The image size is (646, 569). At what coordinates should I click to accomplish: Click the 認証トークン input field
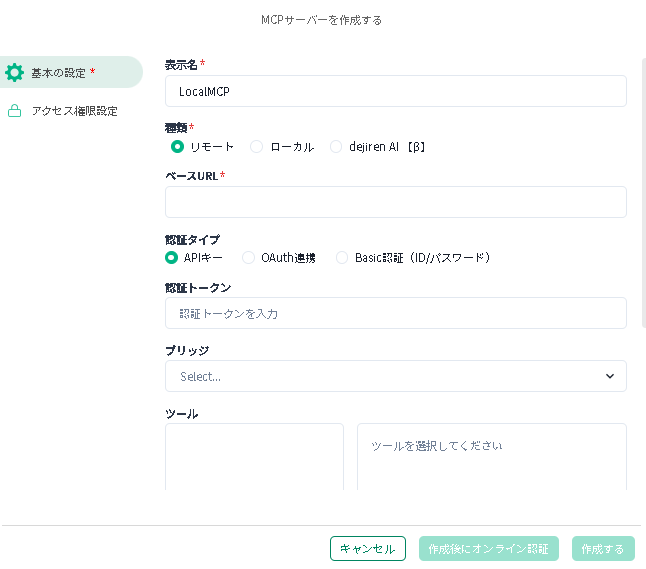point(395,313)
